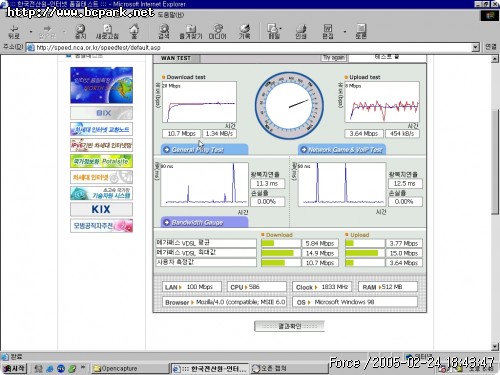Image resolution: width=500 pixels, height=375 pixels.
Task: Open the BIX banner link
Action: point(101,113)
